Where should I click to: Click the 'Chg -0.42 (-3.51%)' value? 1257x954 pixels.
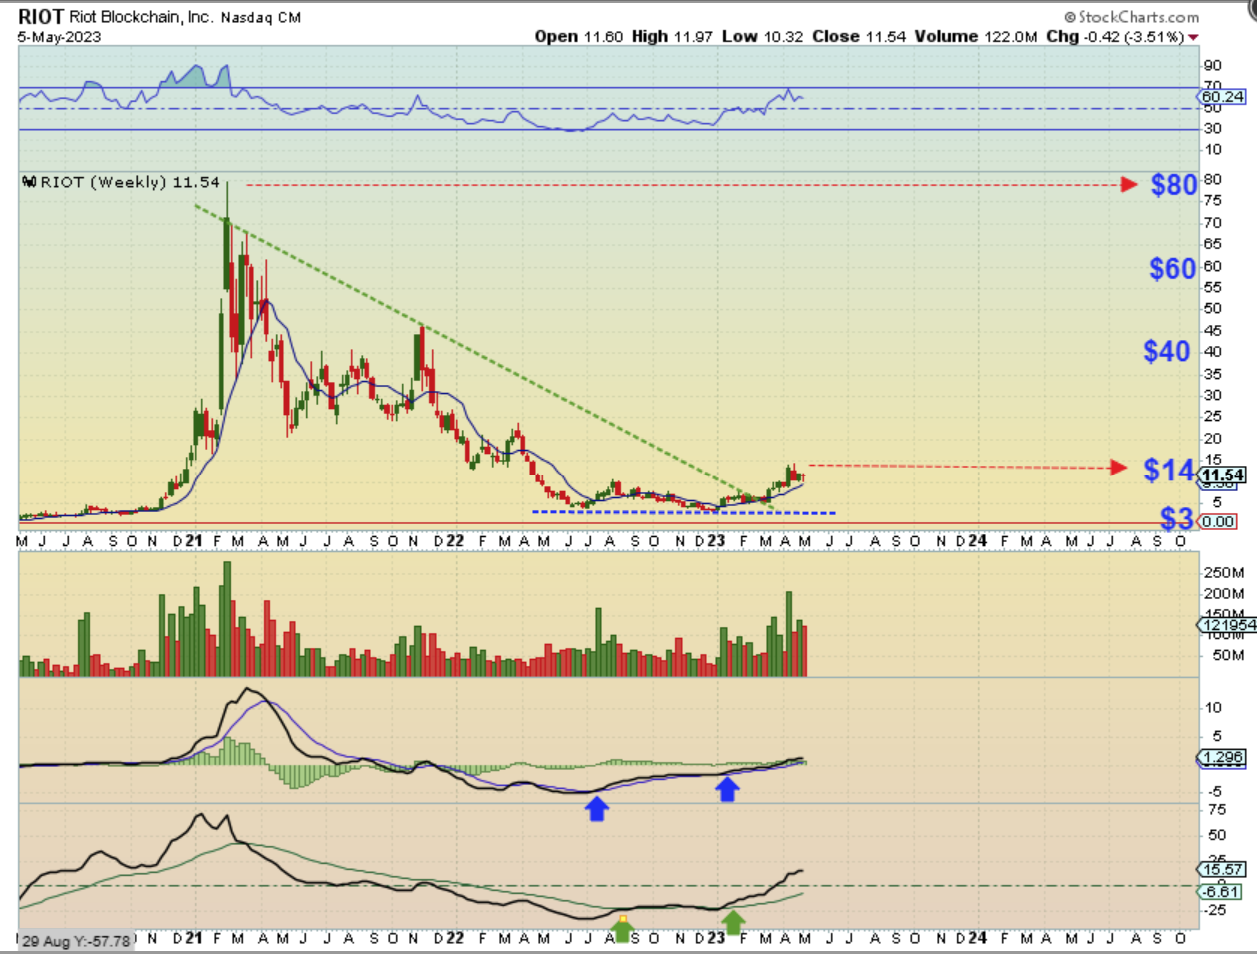[x=1113, y=36]
